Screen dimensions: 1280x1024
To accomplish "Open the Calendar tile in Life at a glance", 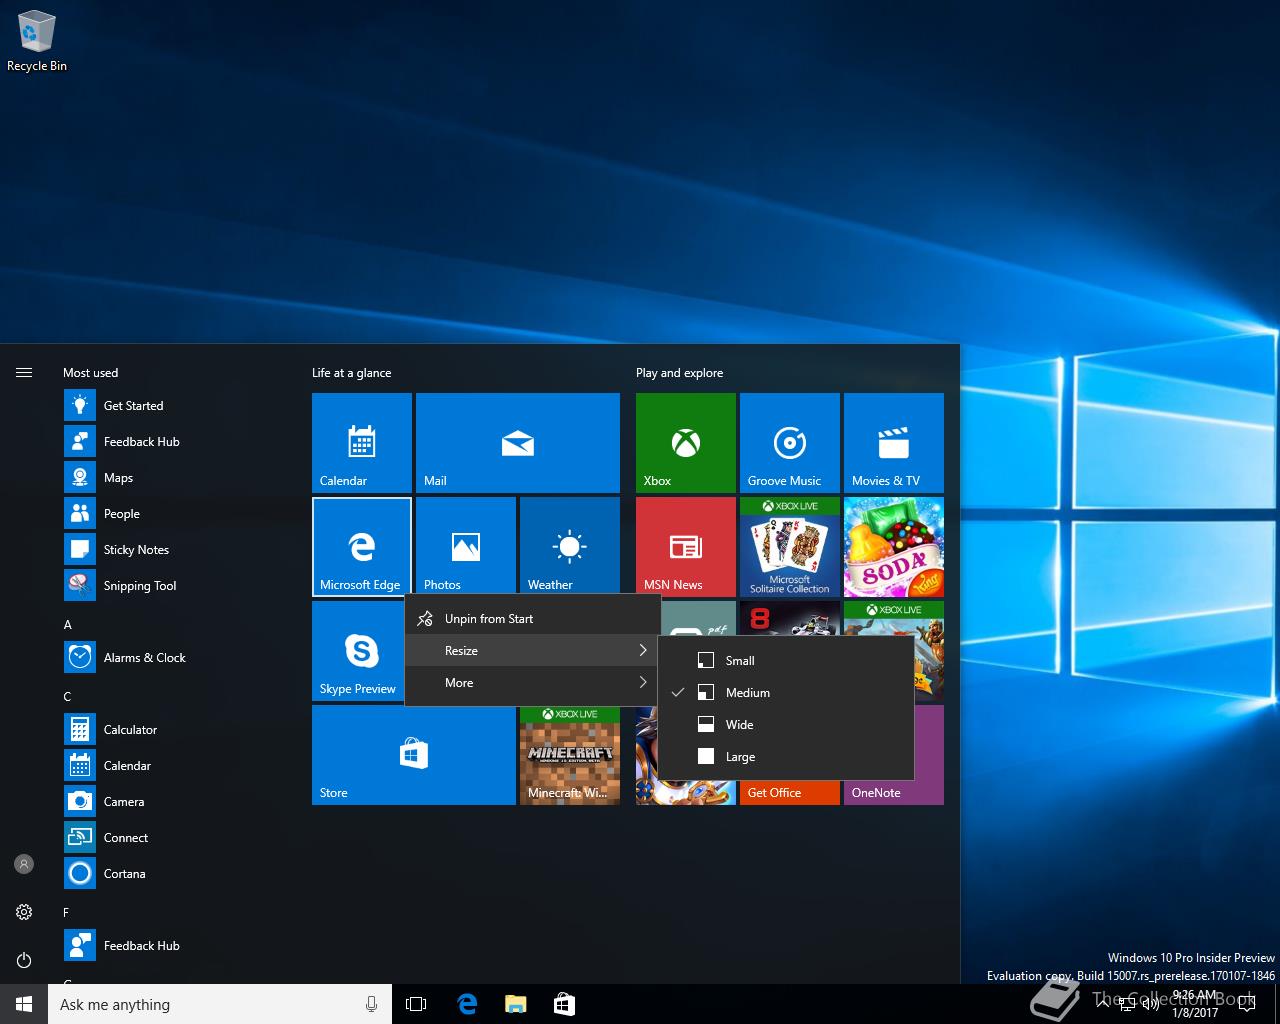I will (362, 442).
